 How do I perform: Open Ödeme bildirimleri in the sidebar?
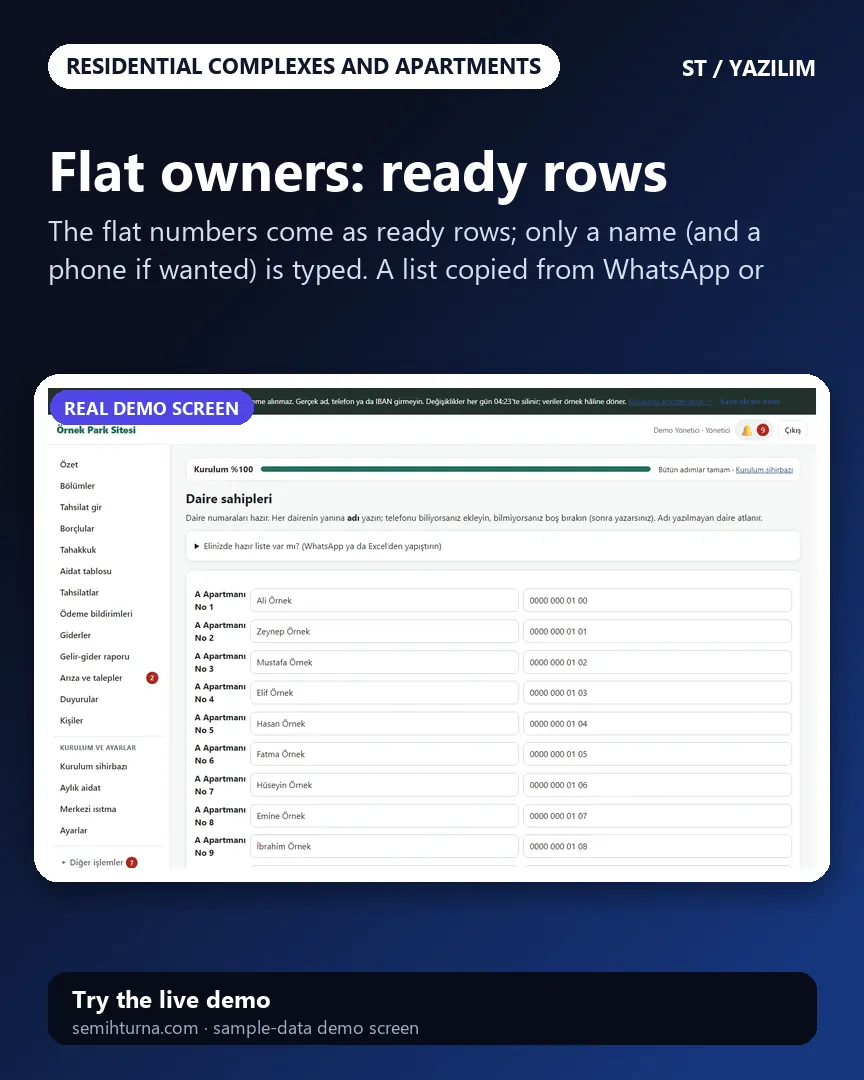pyautogui.click(x=96, y=614)
